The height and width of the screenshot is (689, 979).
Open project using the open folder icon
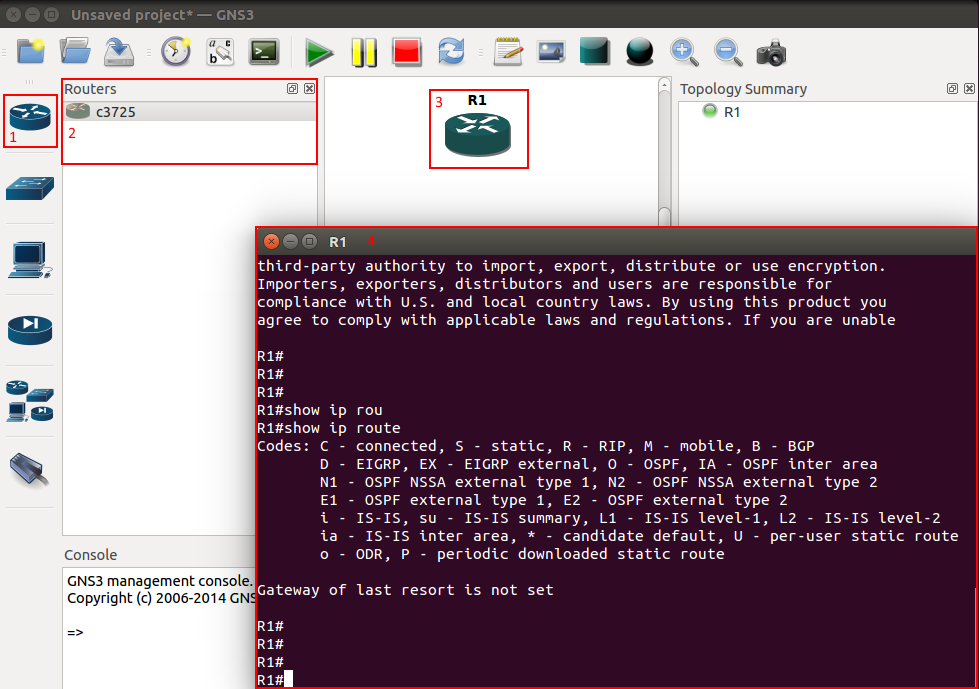tap(75, 51)
